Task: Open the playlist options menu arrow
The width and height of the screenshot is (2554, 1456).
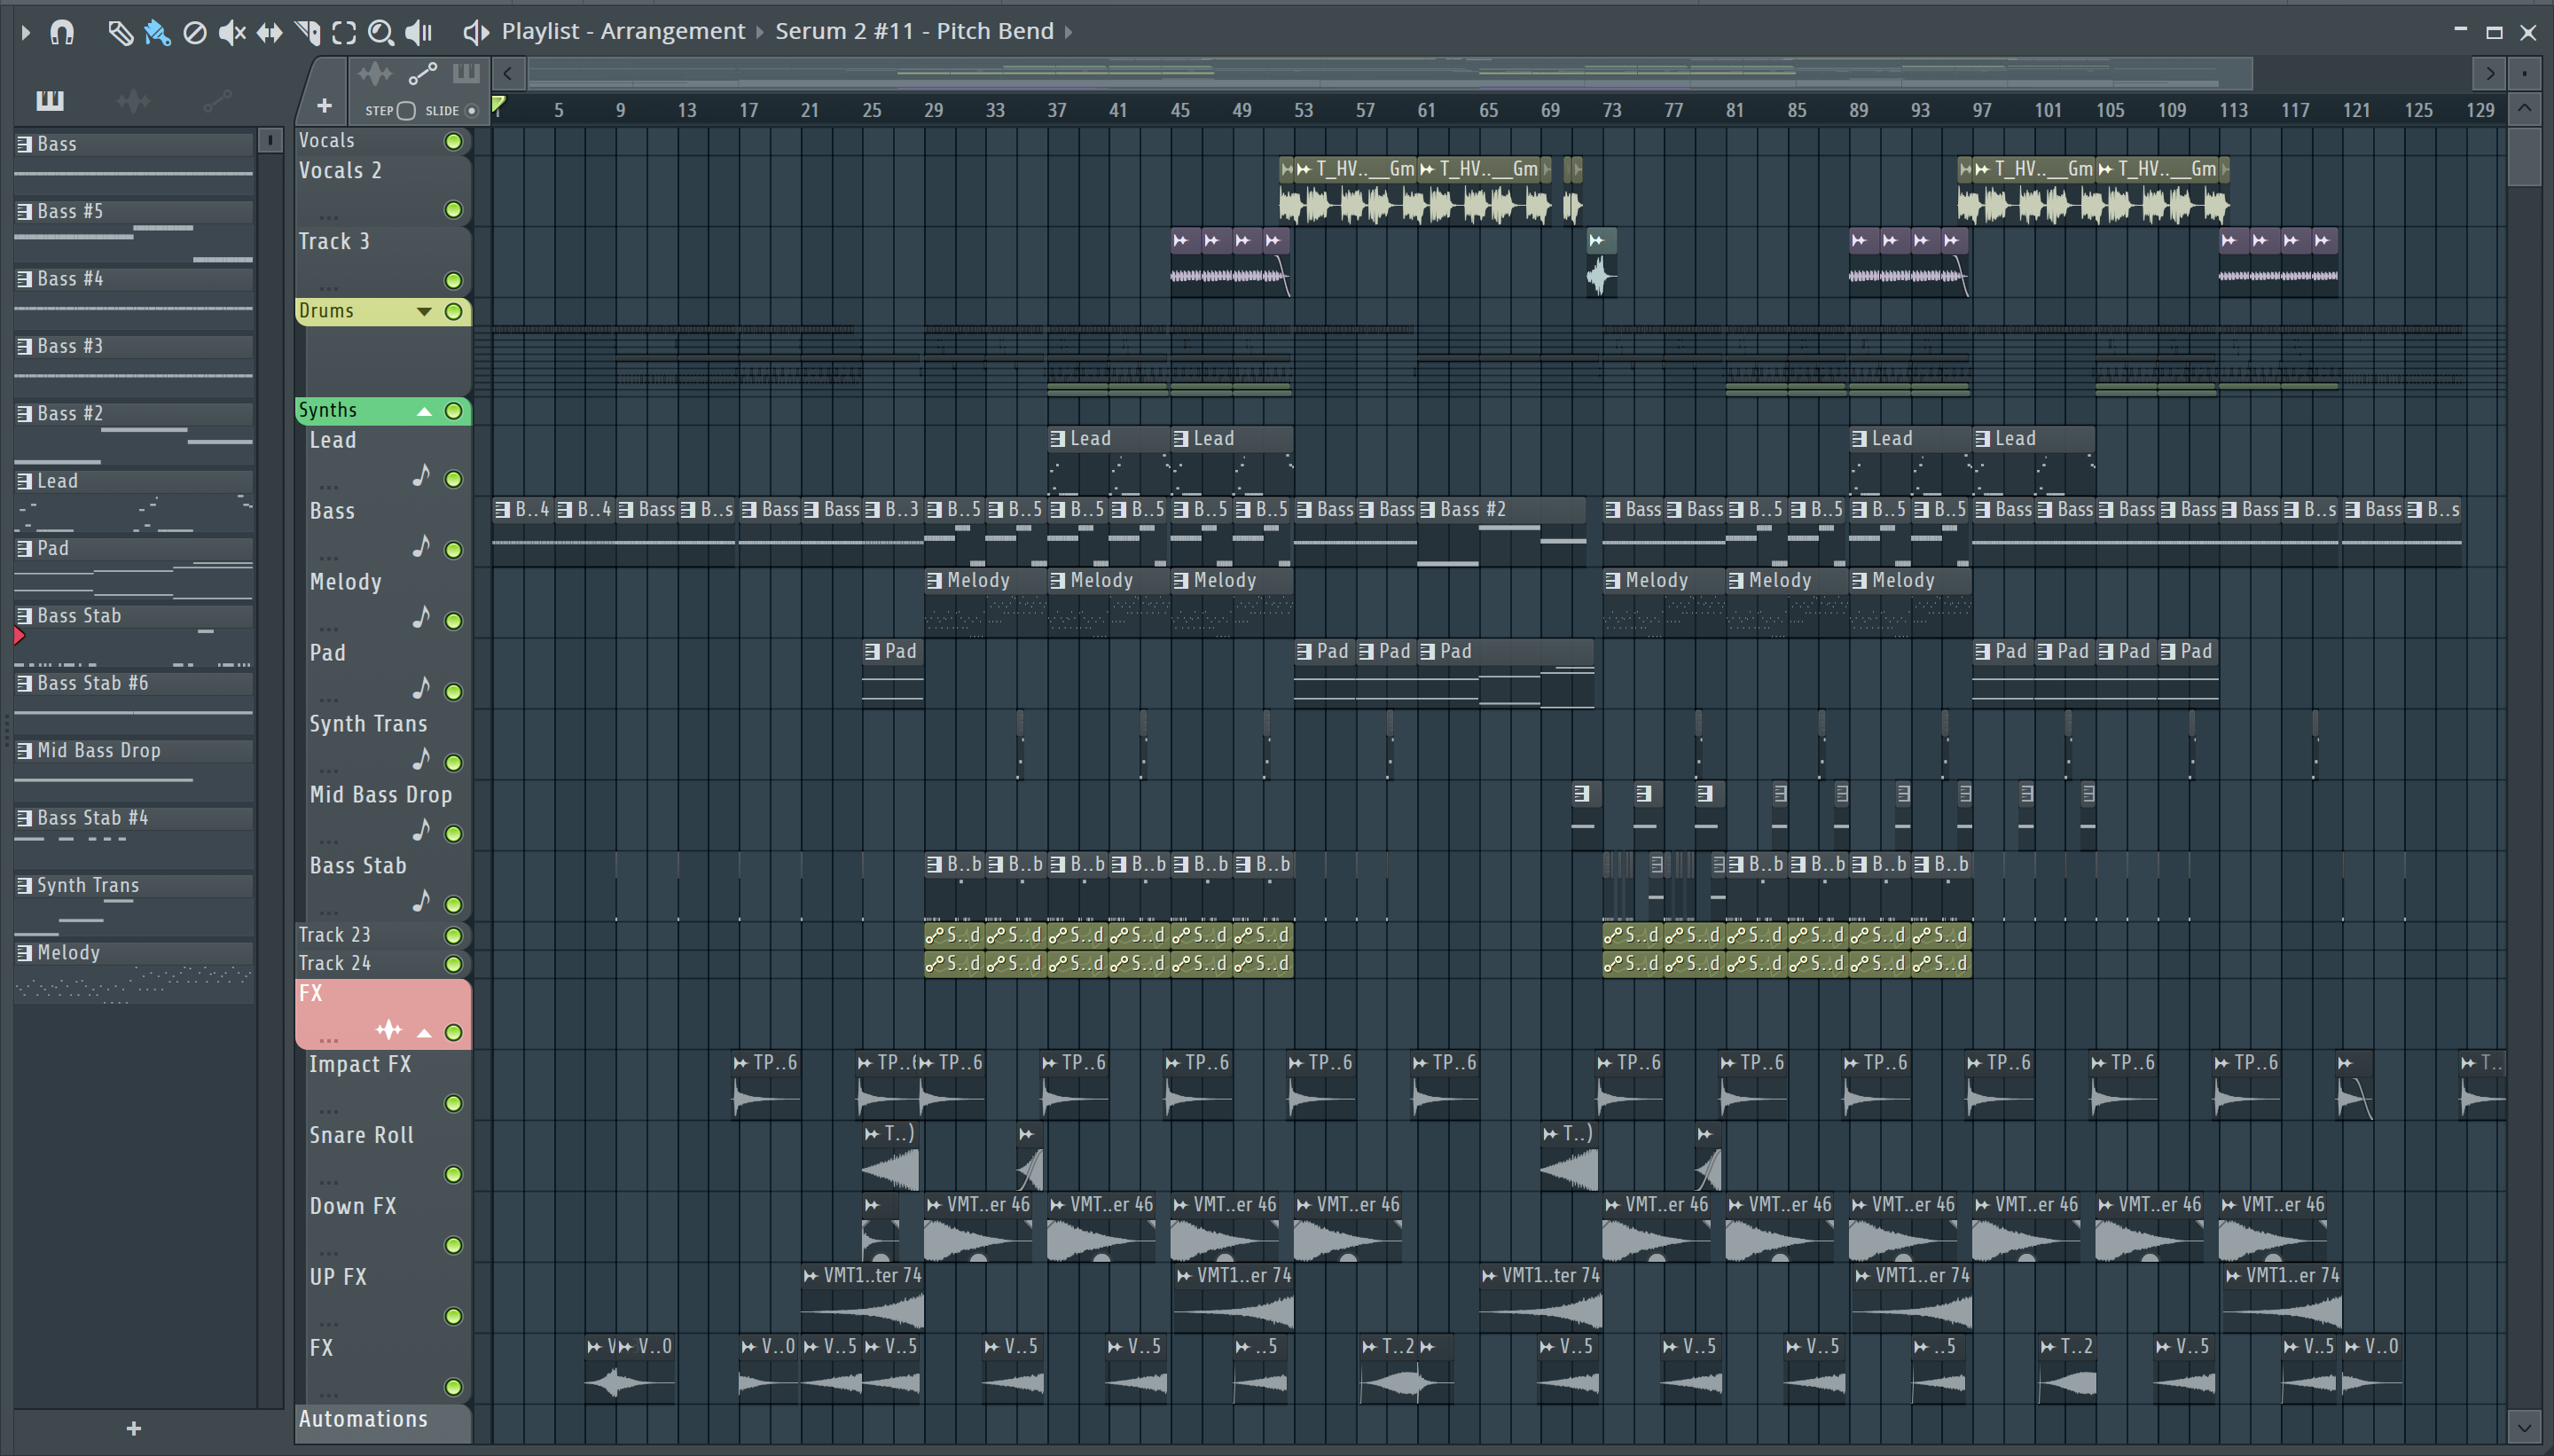Action: (x=26, y=33)
